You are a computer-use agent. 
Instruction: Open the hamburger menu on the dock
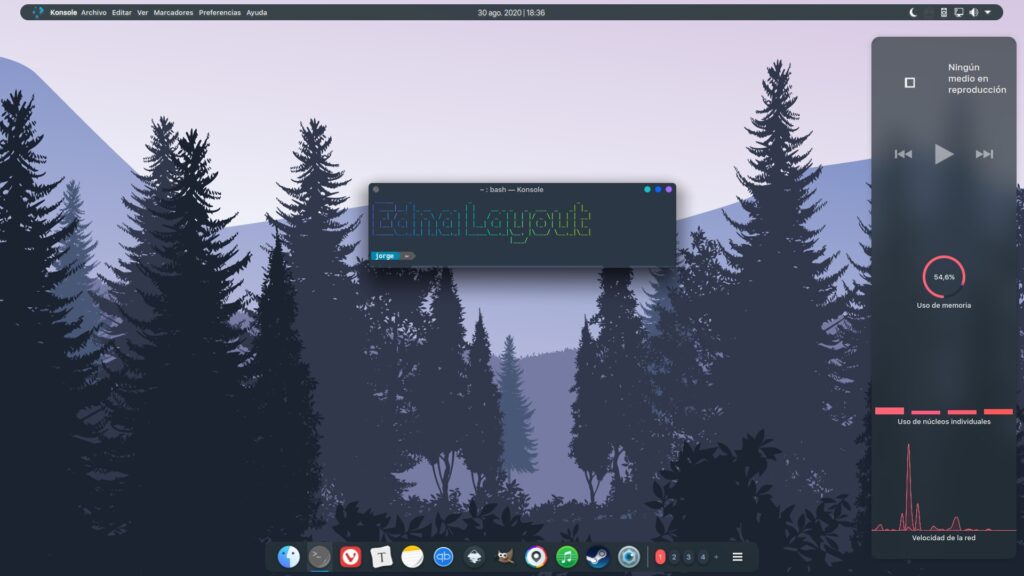[x=737, y=557]
